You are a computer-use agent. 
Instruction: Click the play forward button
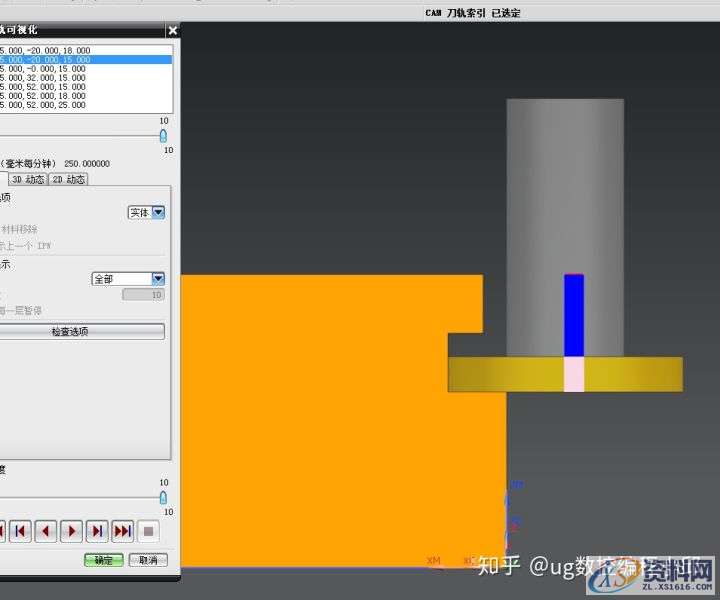click(71, 531)
